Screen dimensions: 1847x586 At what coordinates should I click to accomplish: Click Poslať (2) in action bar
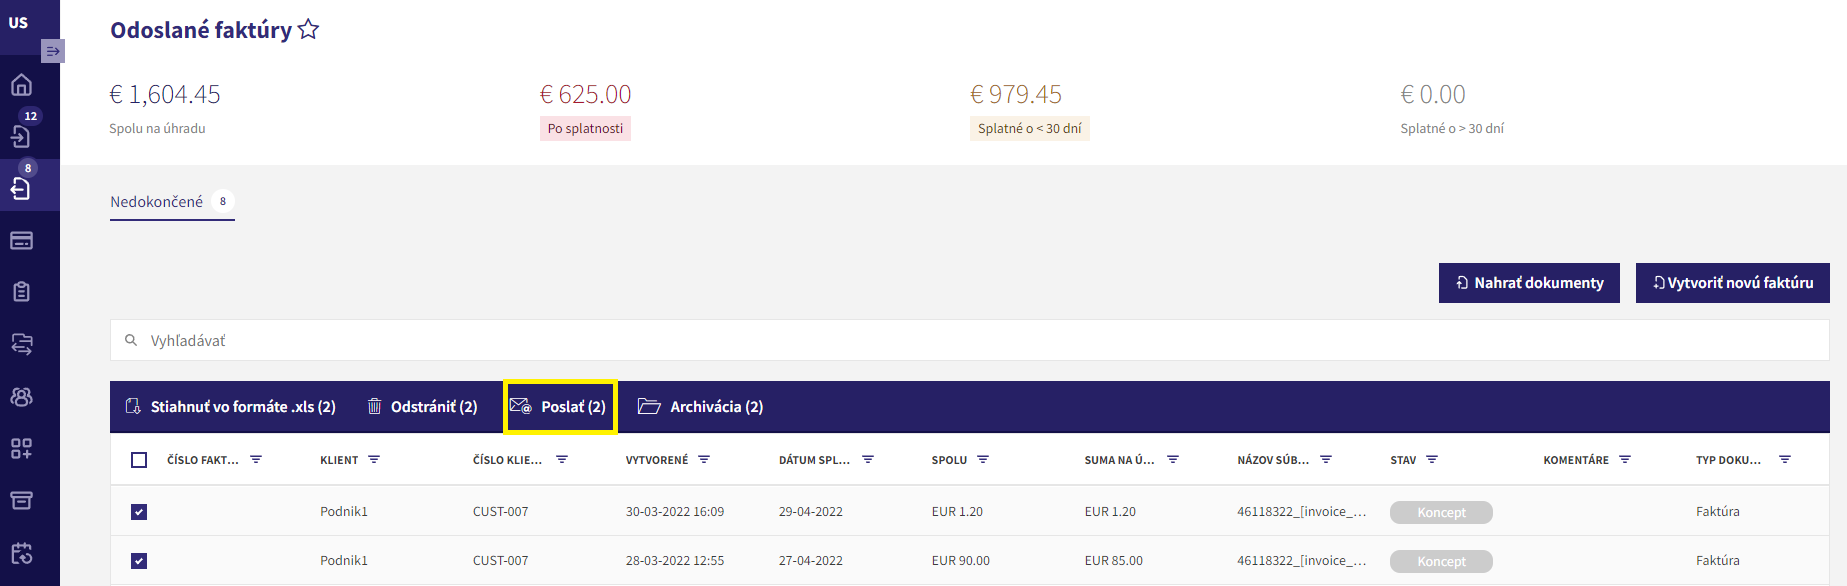tap(560, 407)
